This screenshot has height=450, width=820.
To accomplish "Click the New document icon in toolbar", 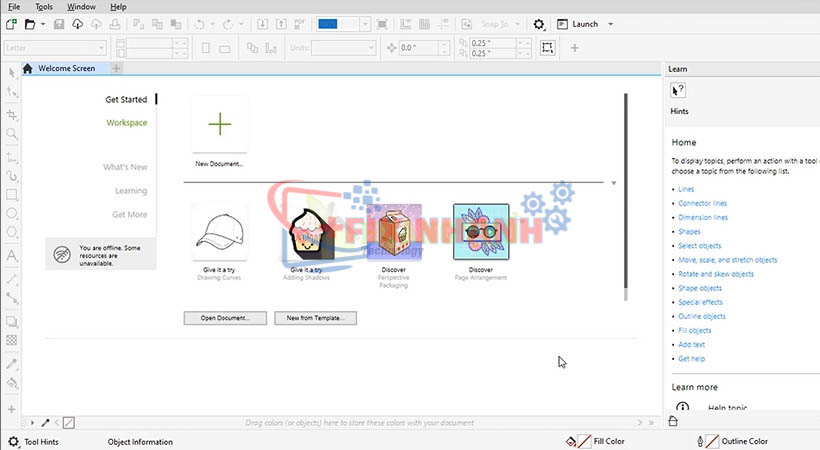I will pyautogui.click(x=12, y=24).
